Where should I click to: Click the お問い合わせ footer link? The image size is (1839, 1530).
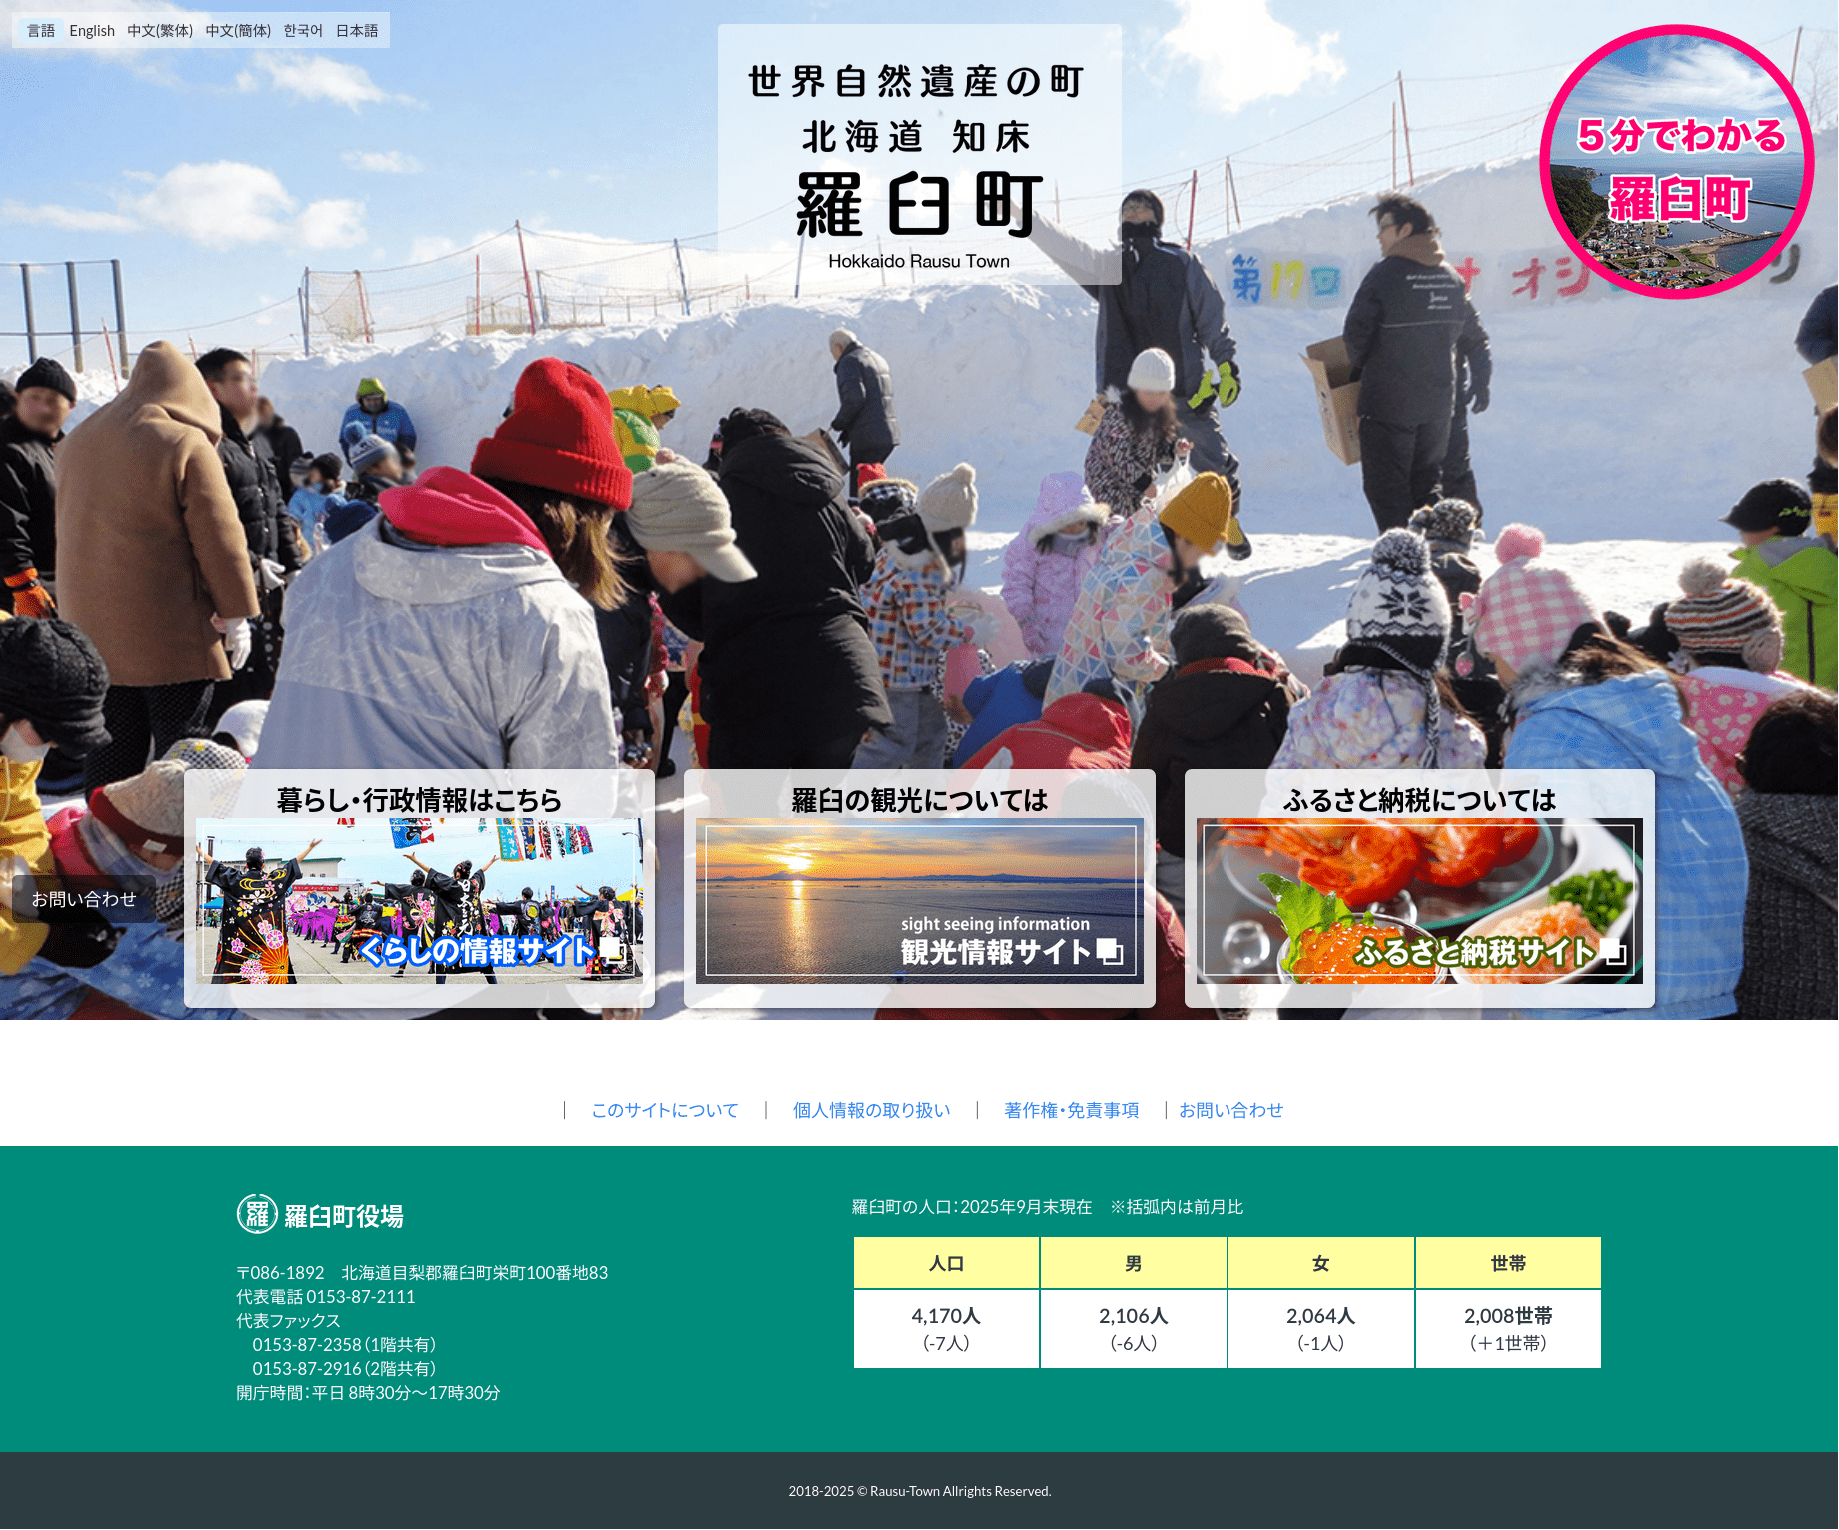tap(1230, 1110)
